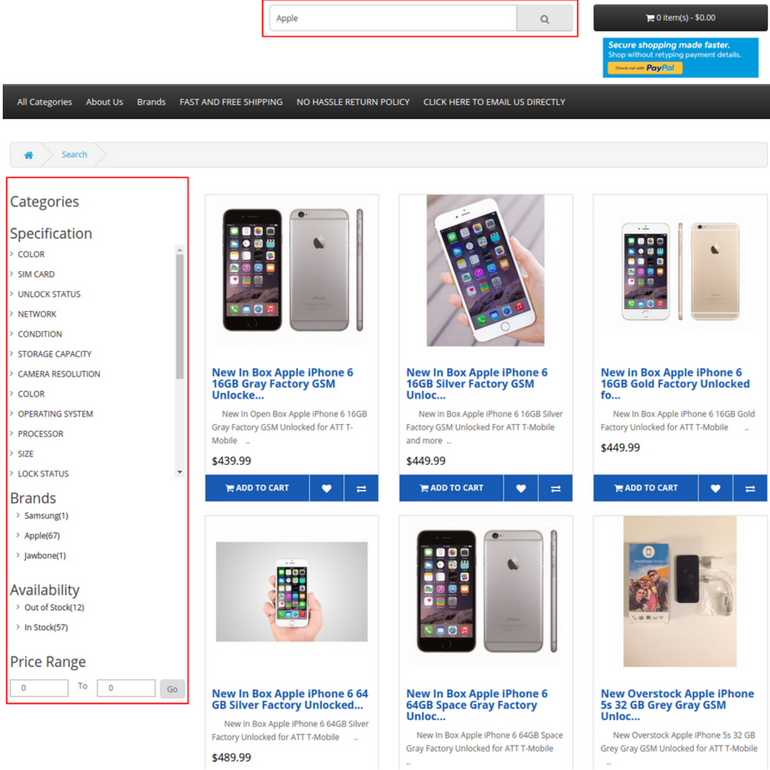
Task: Click Go in Price Range filter
Action: [x=172, y=688]
